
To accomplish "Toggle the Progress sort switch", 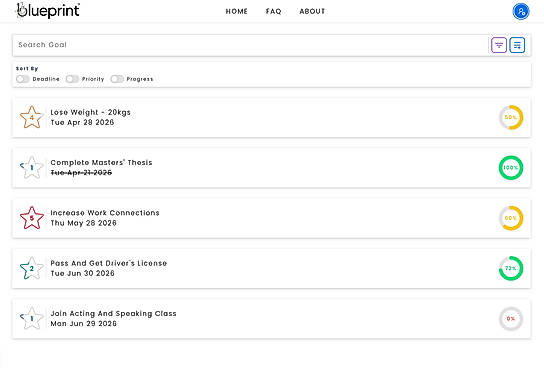I will point(117,79).
